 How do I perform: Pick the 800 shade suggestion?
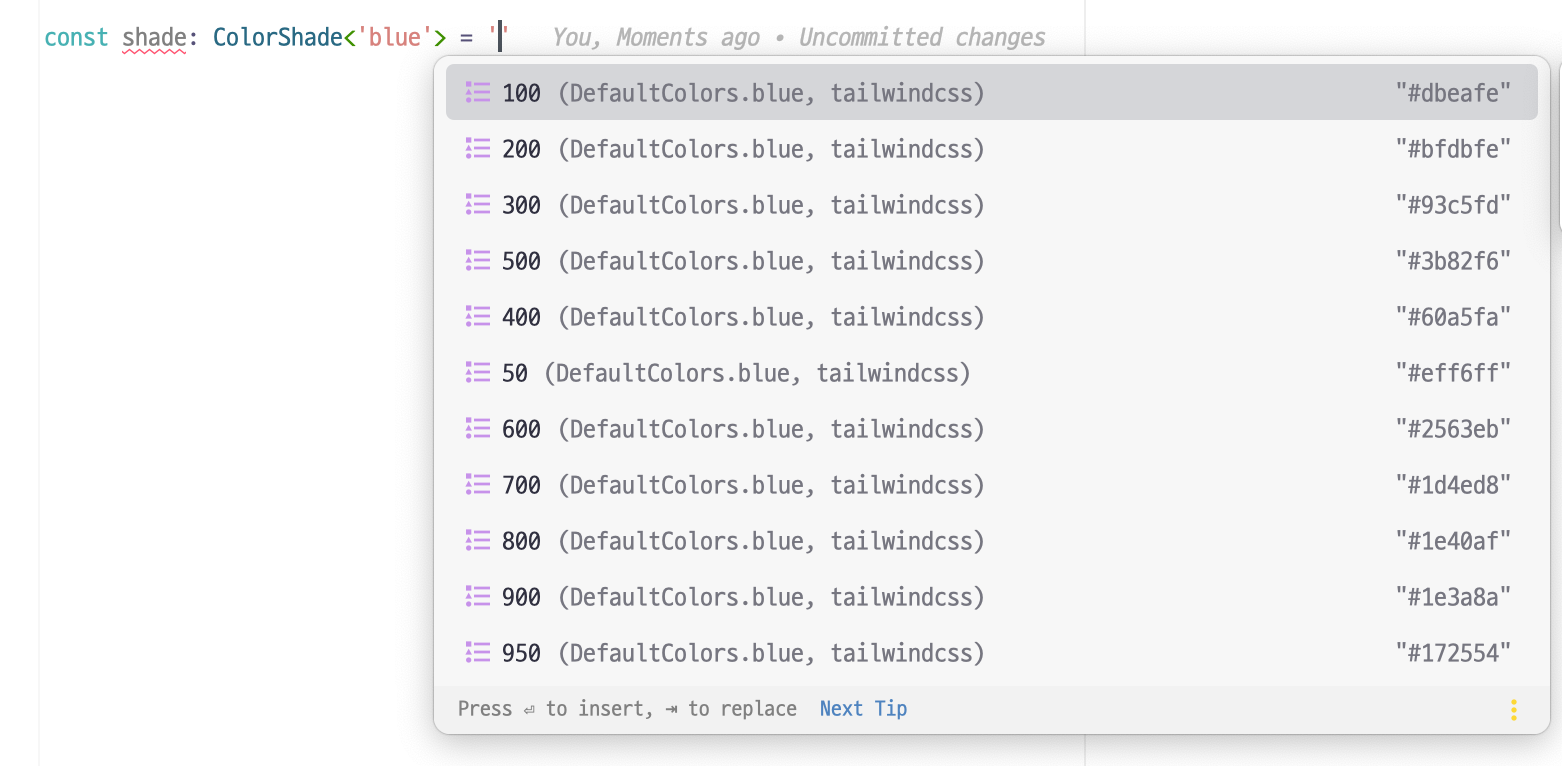pyautogui.click(x=742, y=541)
